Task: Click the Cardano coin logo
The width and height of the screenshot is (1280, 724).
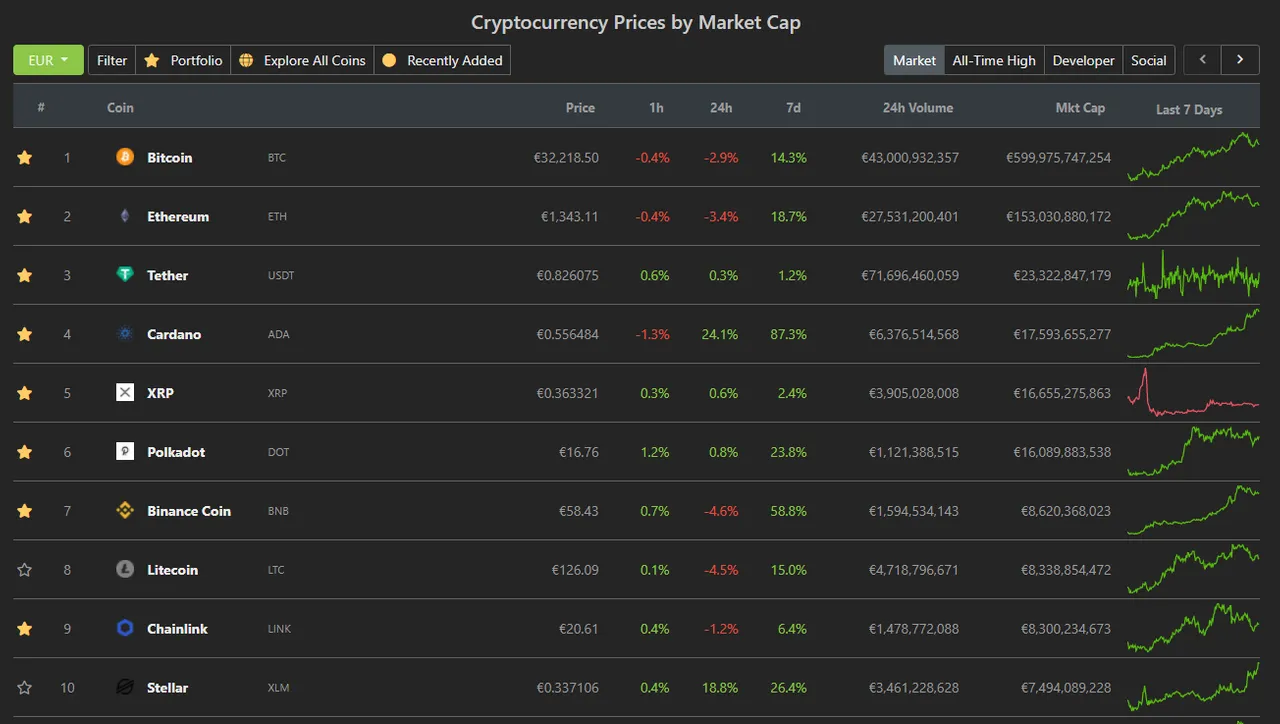Action: point(125,334)
